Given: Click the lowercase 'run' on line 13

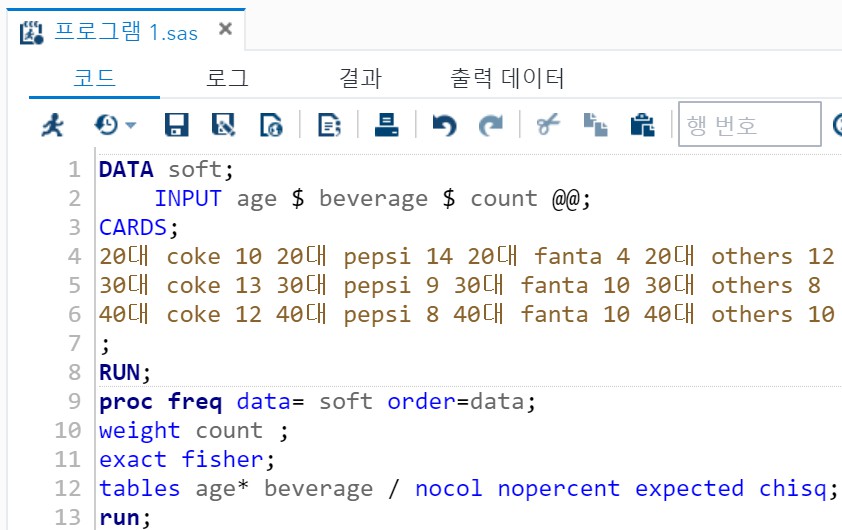Looking at the screenshot, I should tap(119, 518).
